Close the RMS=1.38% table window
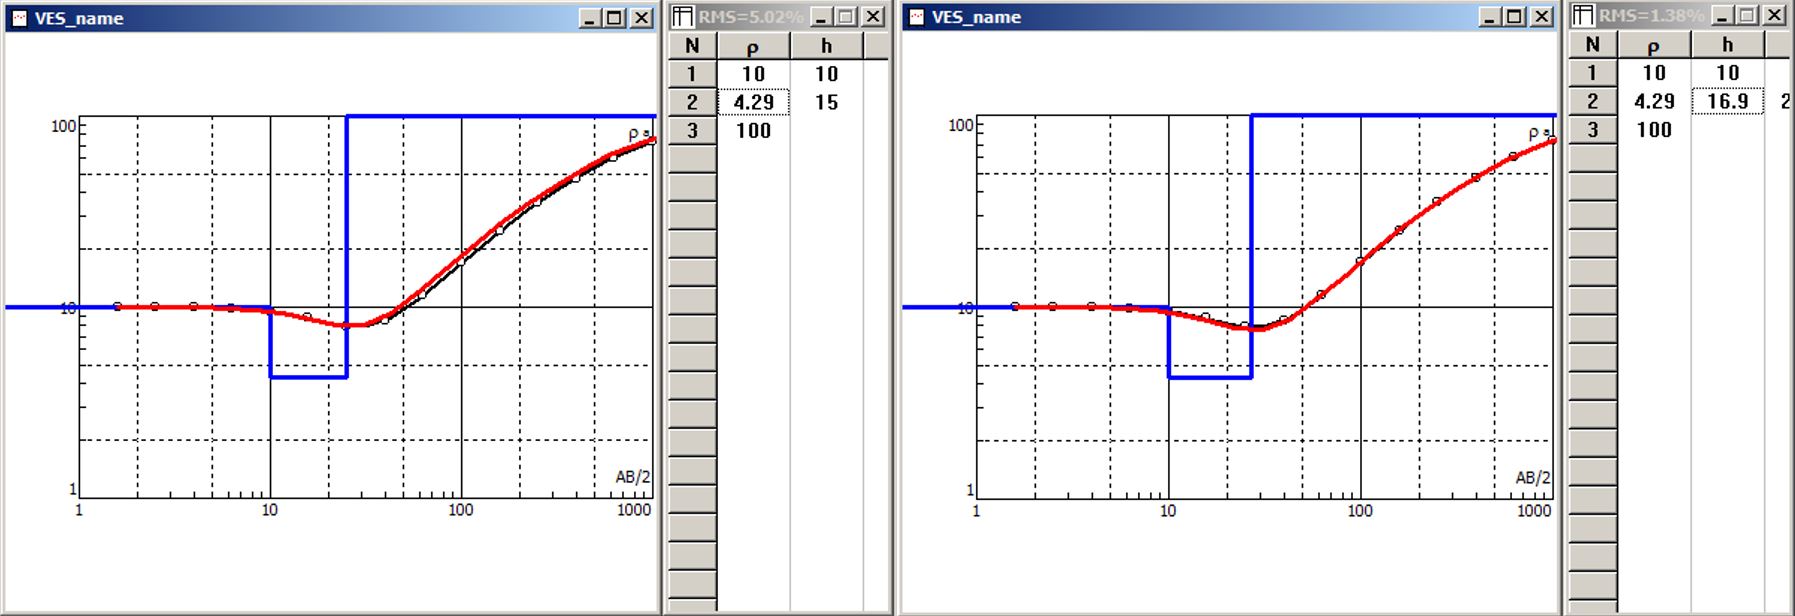The height and width of the screenshot is (616, 1795). pyautogui.click(x=1774, y=16)
